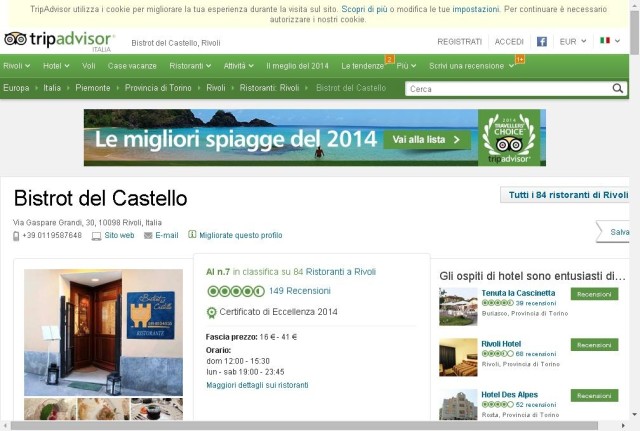This screenshot has height=431, width=640.
Task: Click the Italian flag language icon
Action: pos(605,40)
